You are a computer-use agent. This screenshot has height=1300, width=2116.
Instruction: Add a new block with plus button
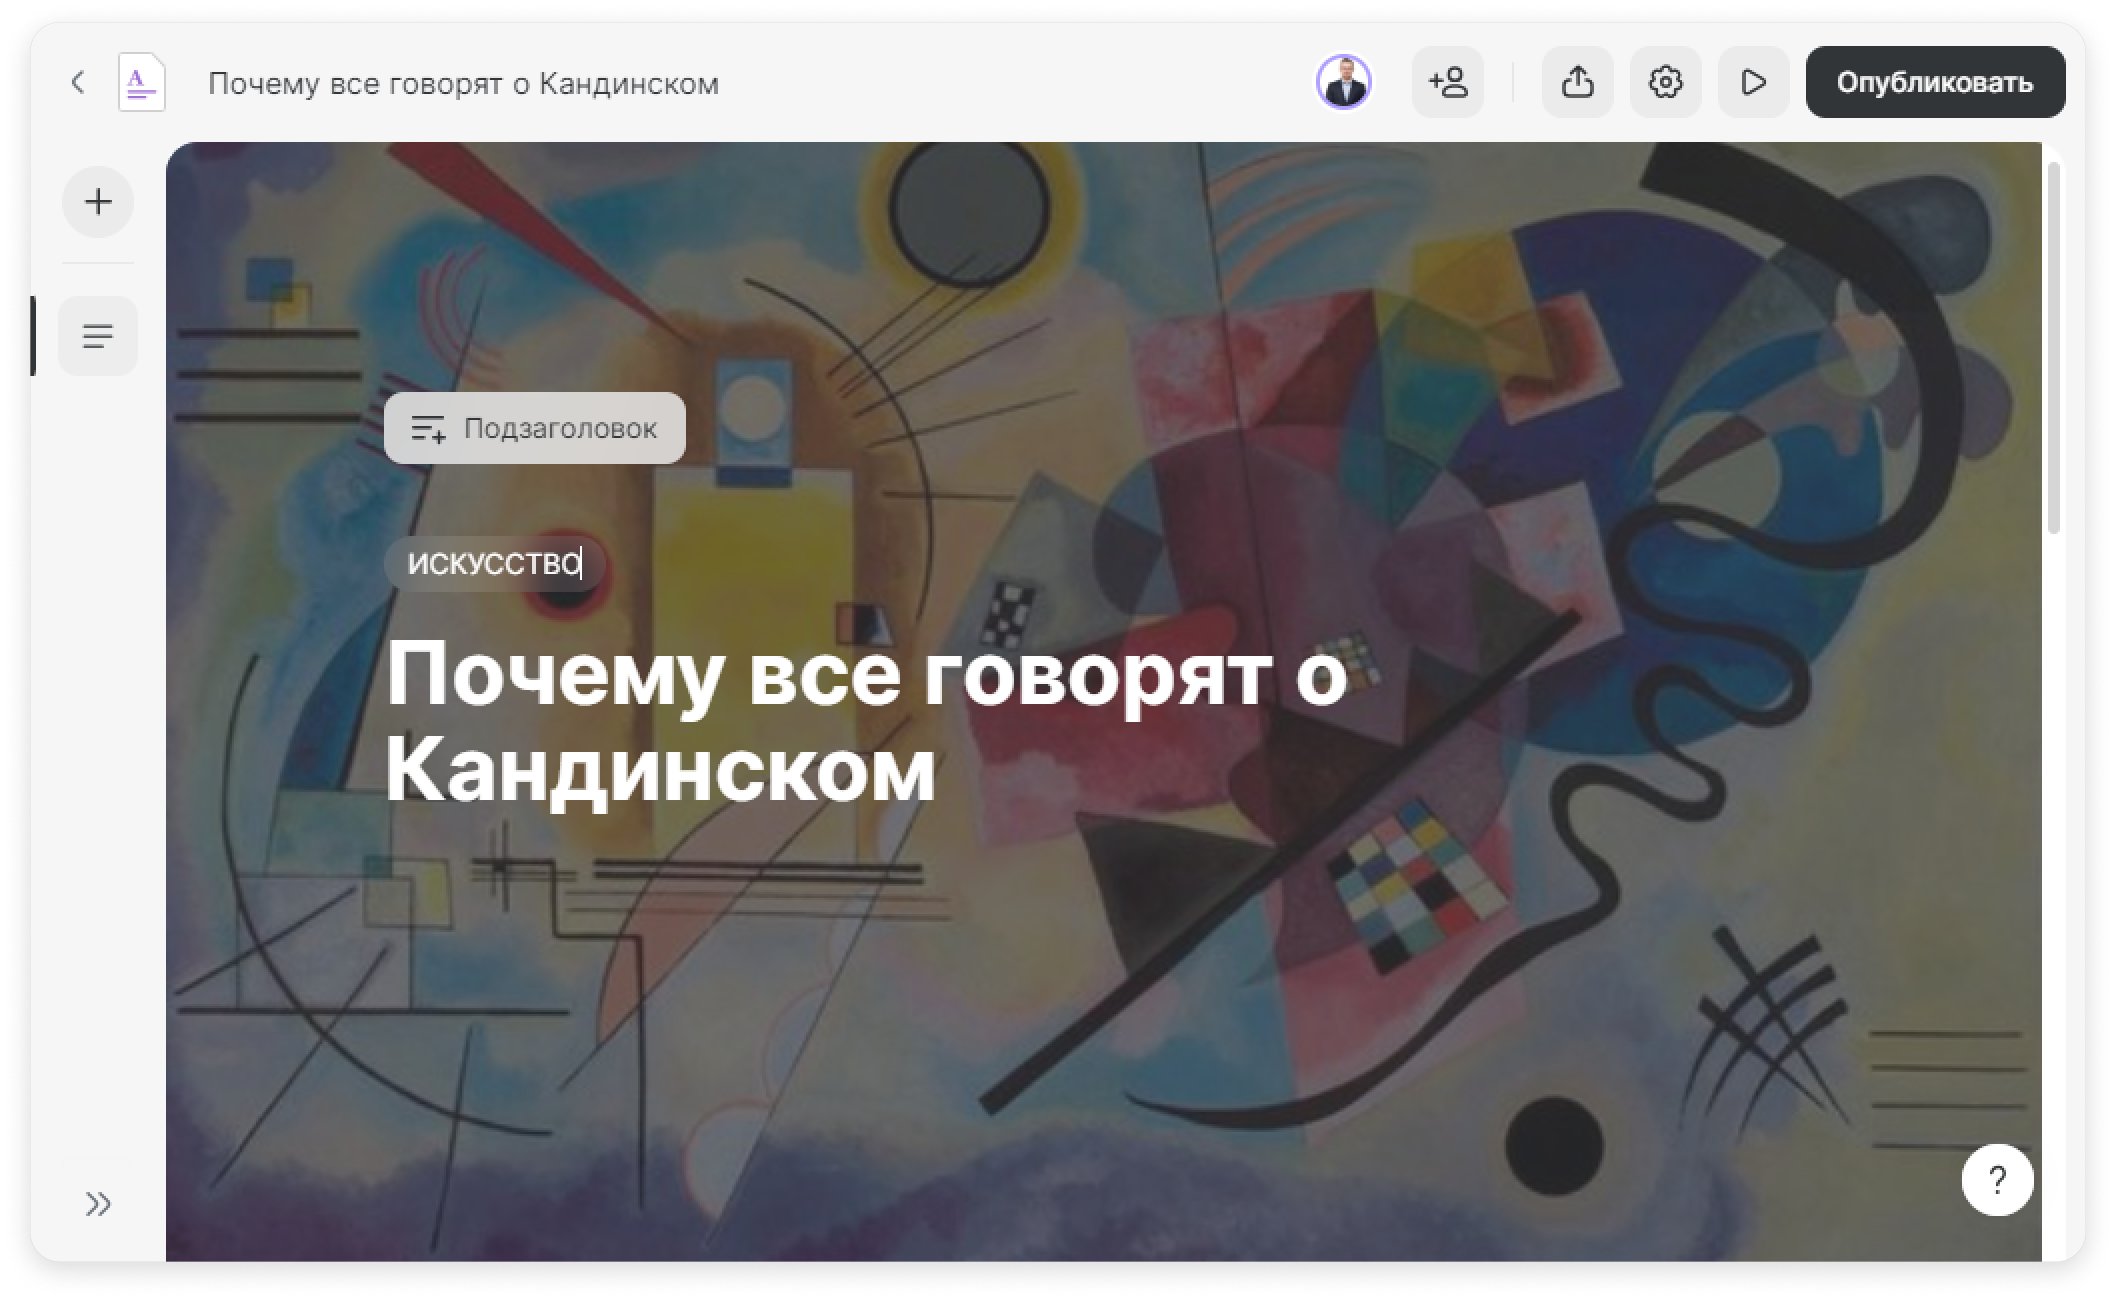click(x=98, y=202)
